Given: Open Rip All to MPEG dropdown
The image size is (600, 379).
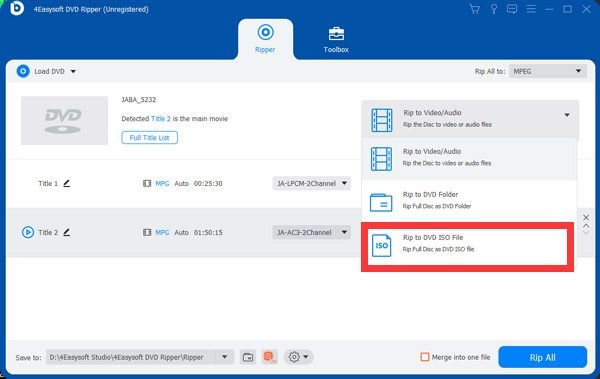Looking at the screenshot, I should 548,71.
